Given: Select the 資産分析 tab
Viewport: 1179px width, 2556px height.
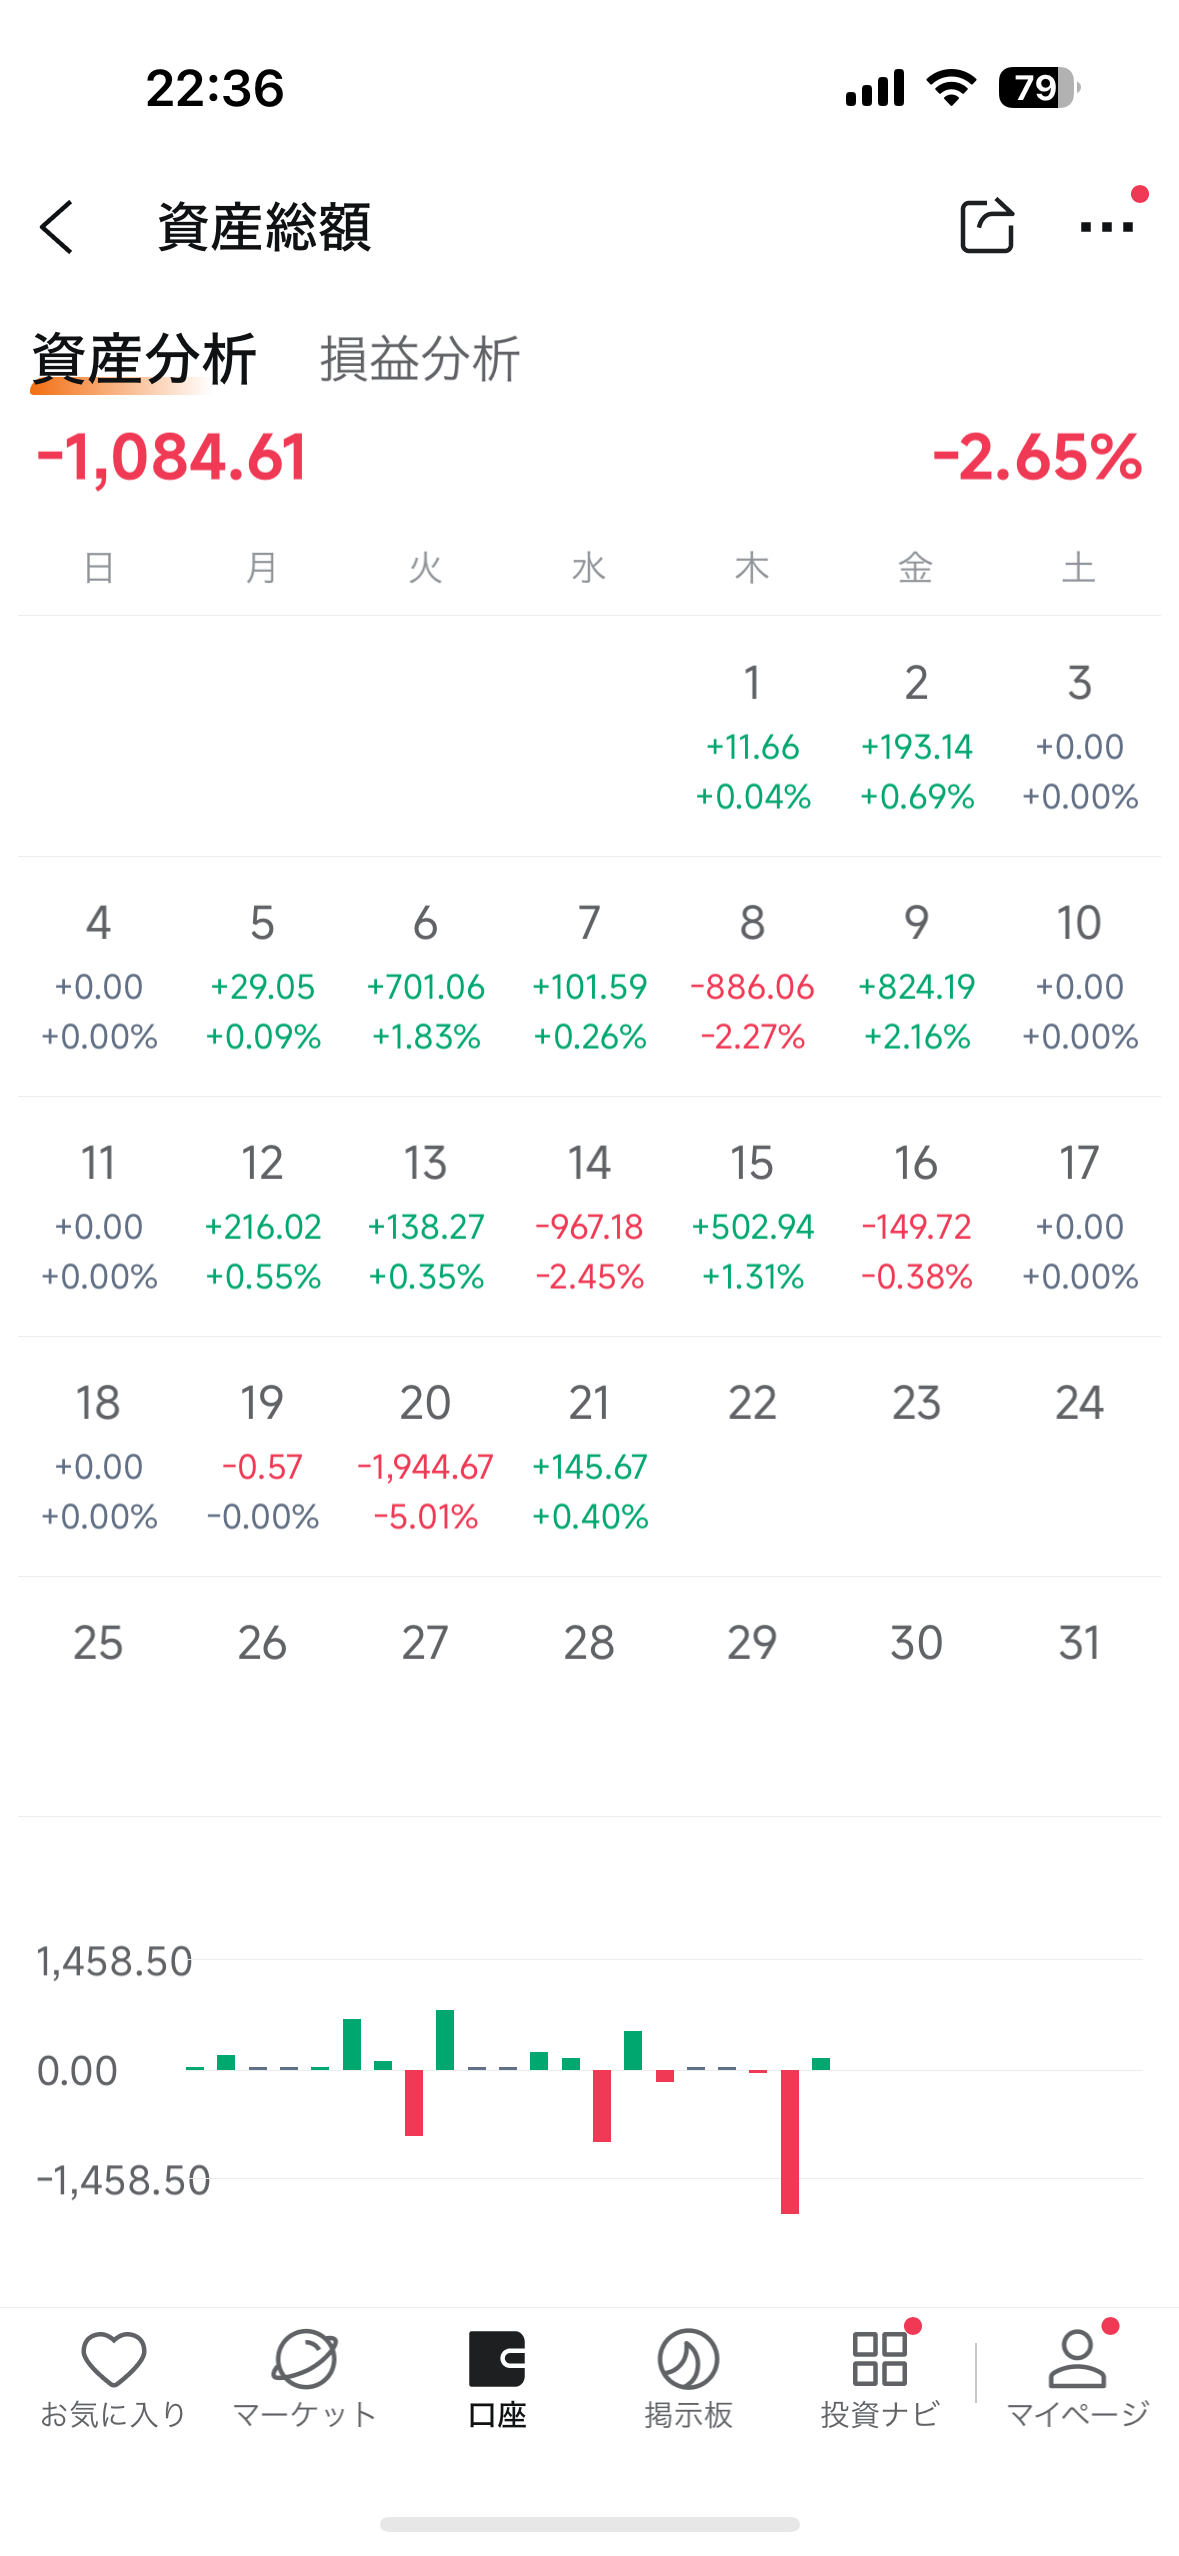Looking at the screenshot, I should 145,359.
